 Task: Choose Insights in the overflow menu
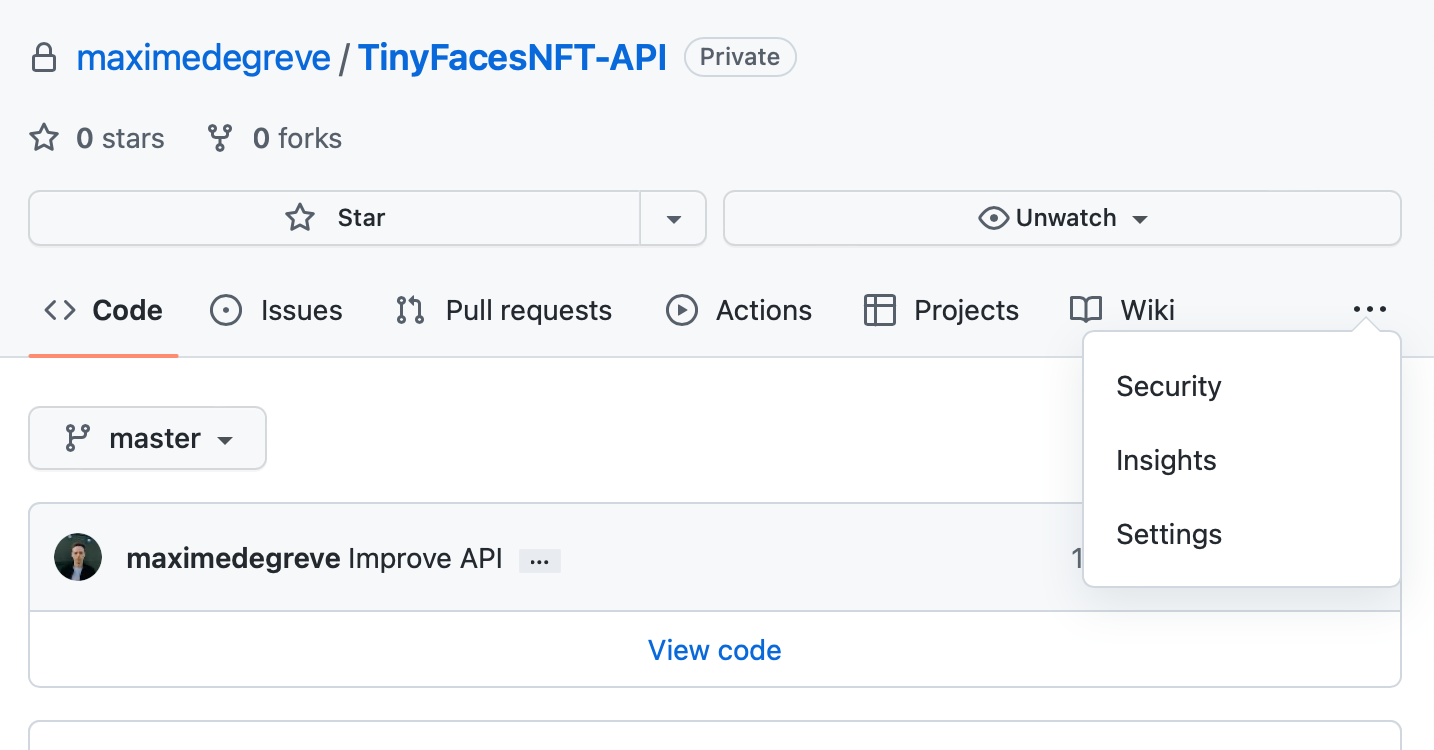1166,461
